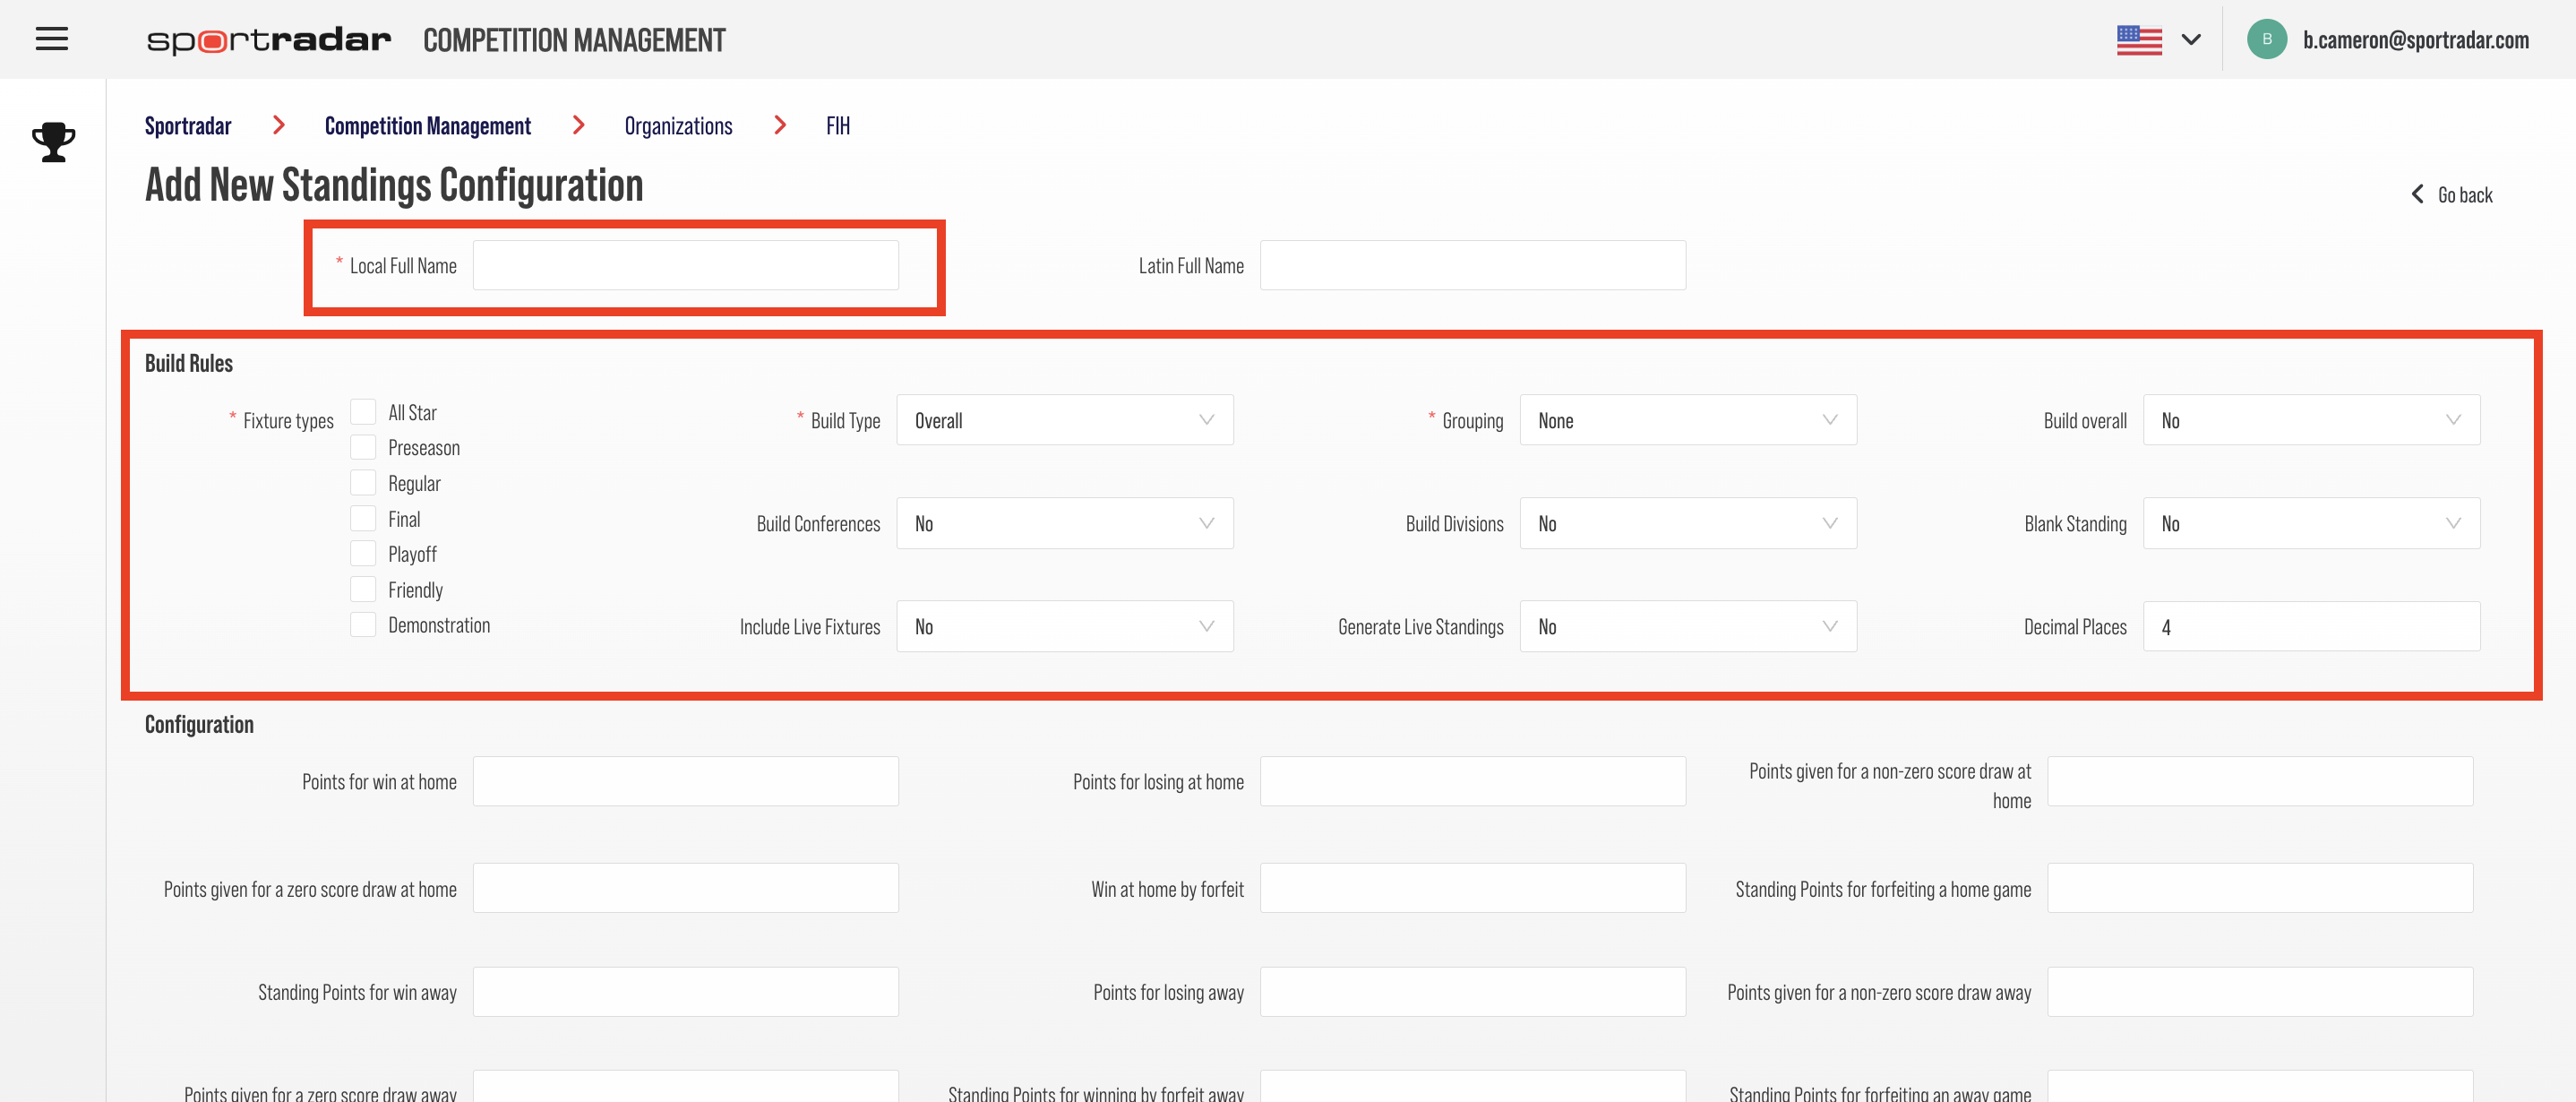Screen dimensions: 2576x1102
Task: Click Points for losing at home field
Action: pyautogui.click(x=1472, y=781)
